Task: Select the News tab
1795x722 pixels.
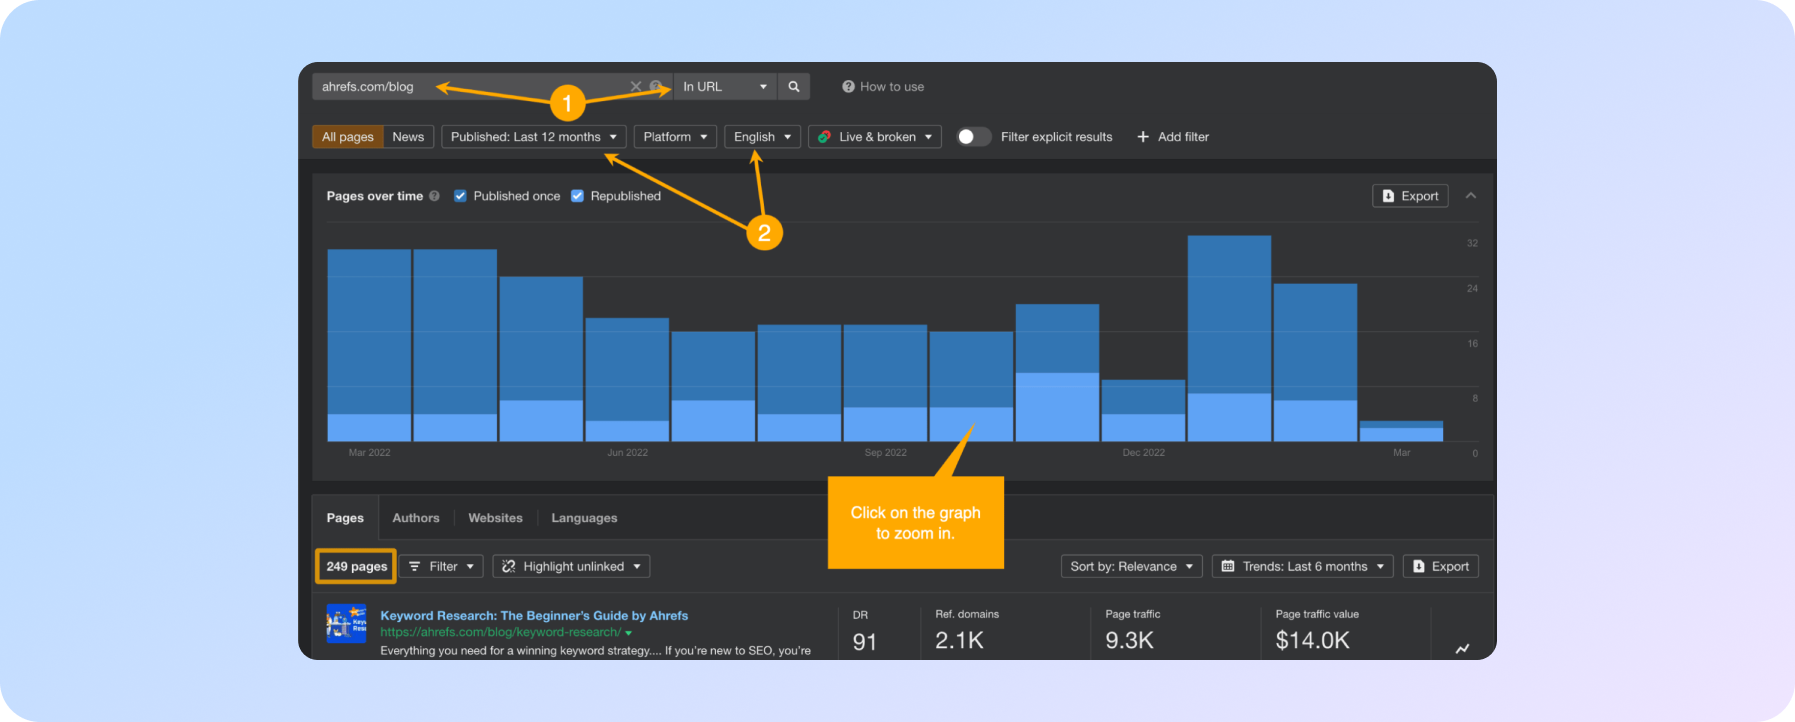Action: click(408, 137)
